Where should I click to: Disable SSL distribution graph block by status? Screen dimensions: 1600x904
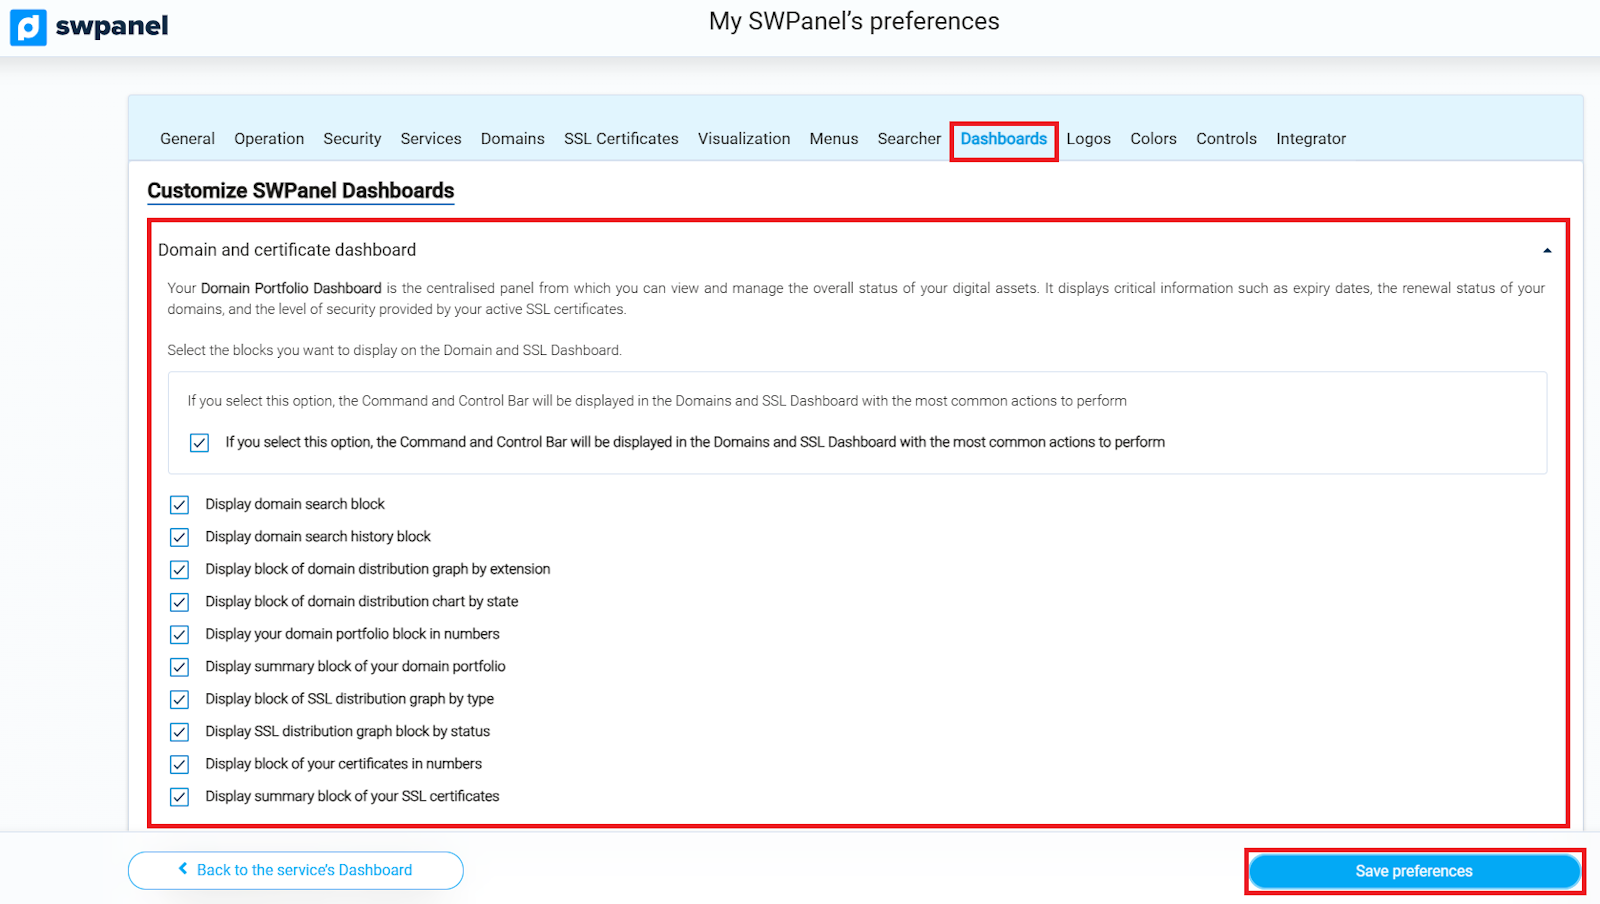(x=180, y=732)
